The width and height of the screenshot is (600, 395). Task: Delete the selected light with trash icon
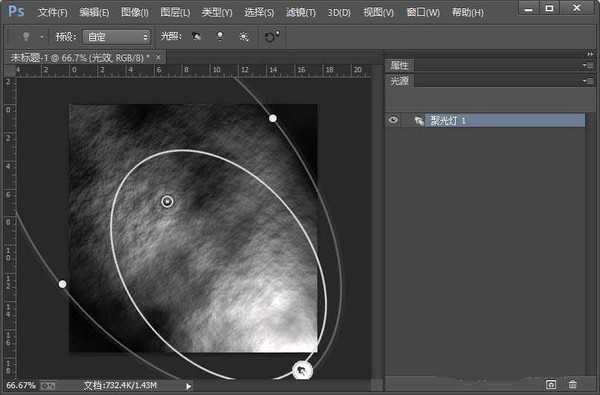coord(572,384)
